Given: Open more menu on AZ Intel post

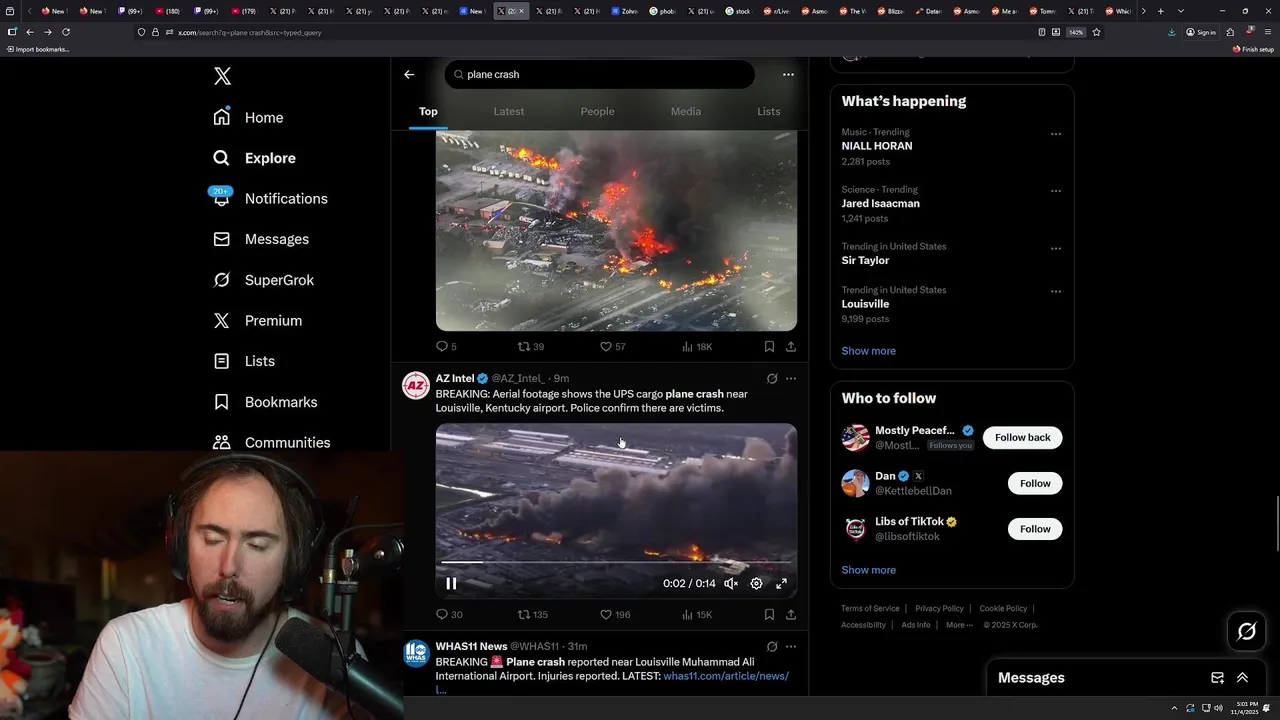Looking at the screenshot, I should pos(791,379).
